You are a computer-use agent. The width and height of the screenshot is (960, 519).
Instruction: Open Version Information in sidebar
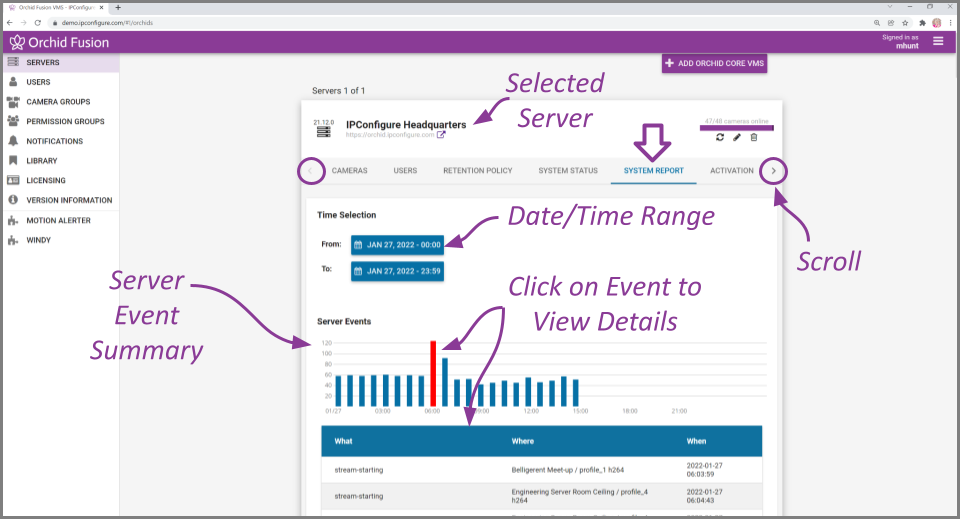(x=61, y=200)
